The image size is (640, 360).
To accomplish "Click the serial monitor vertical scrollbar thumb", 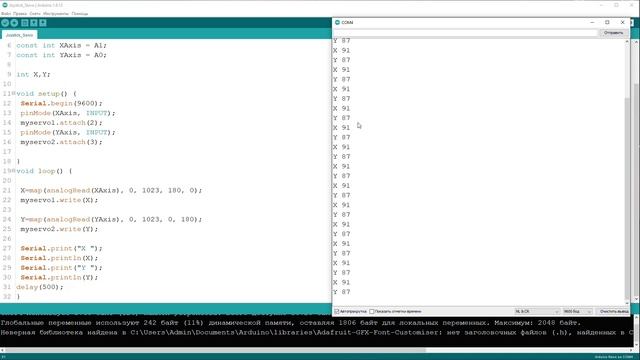I will point(627,198).
